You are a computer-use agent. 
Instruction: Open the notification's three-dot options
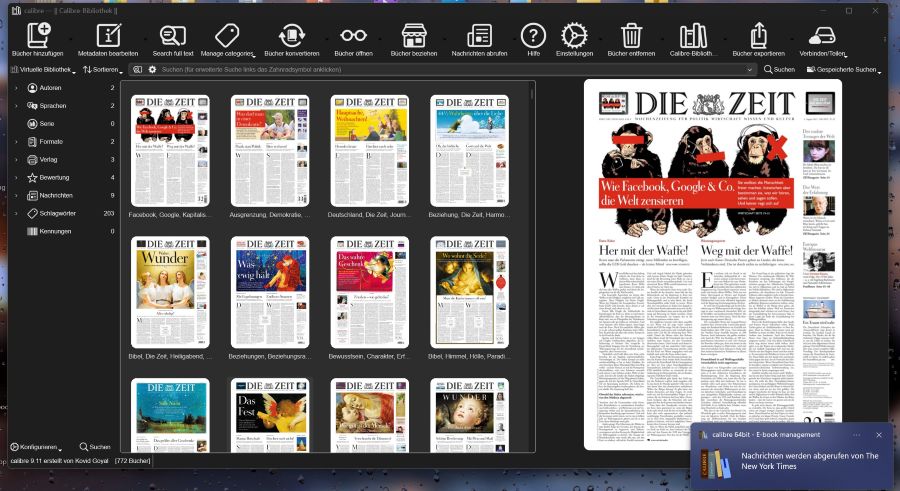click(x=856, y=435)
